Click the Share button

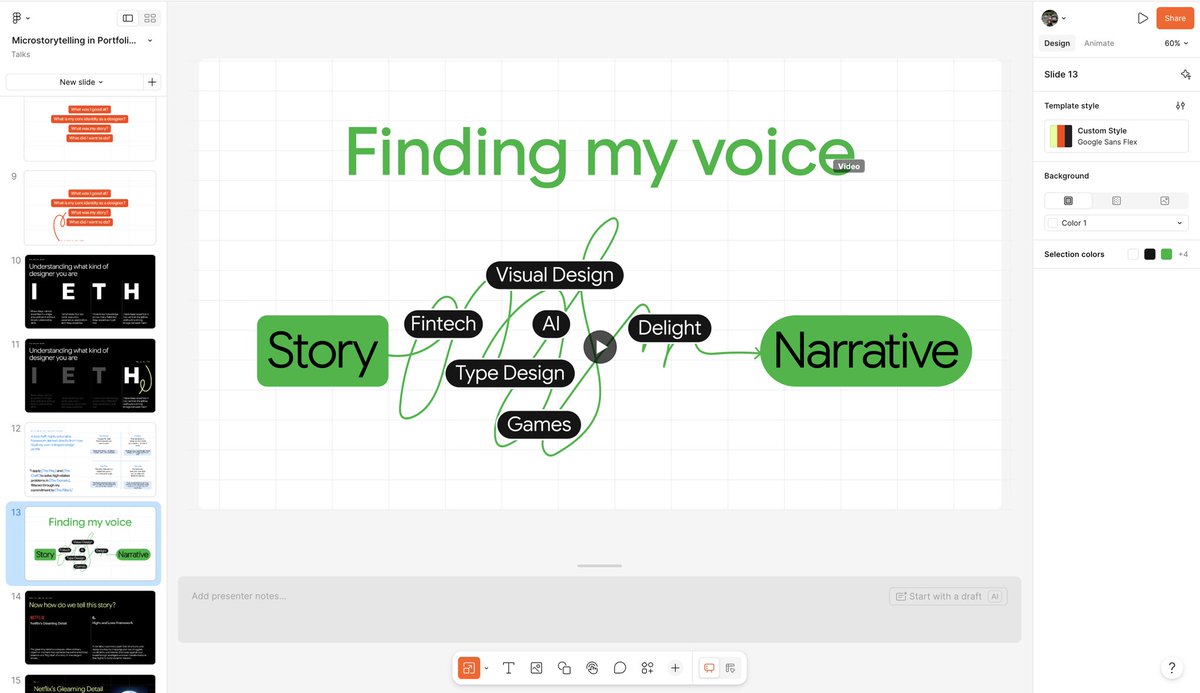coord(1175,18)
